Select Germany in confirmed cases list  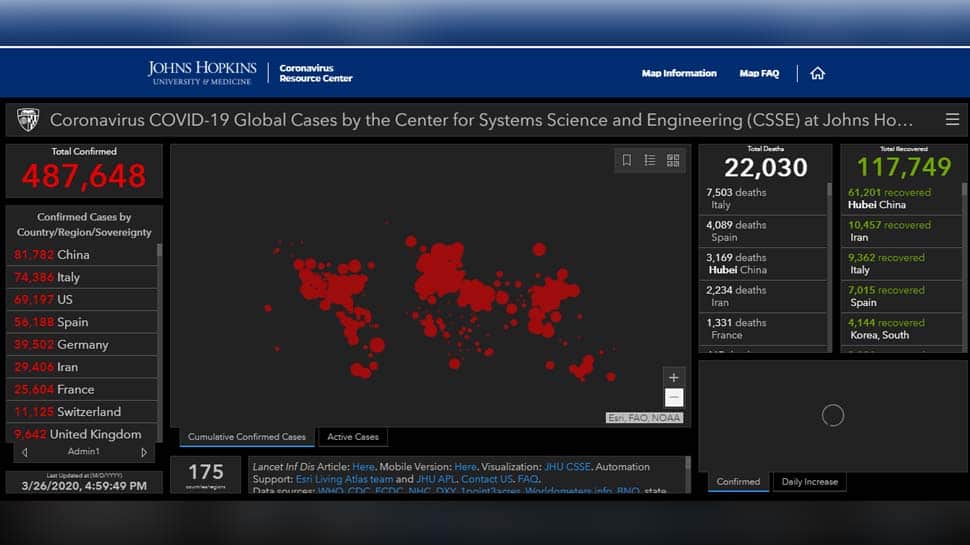click(81, 345)
